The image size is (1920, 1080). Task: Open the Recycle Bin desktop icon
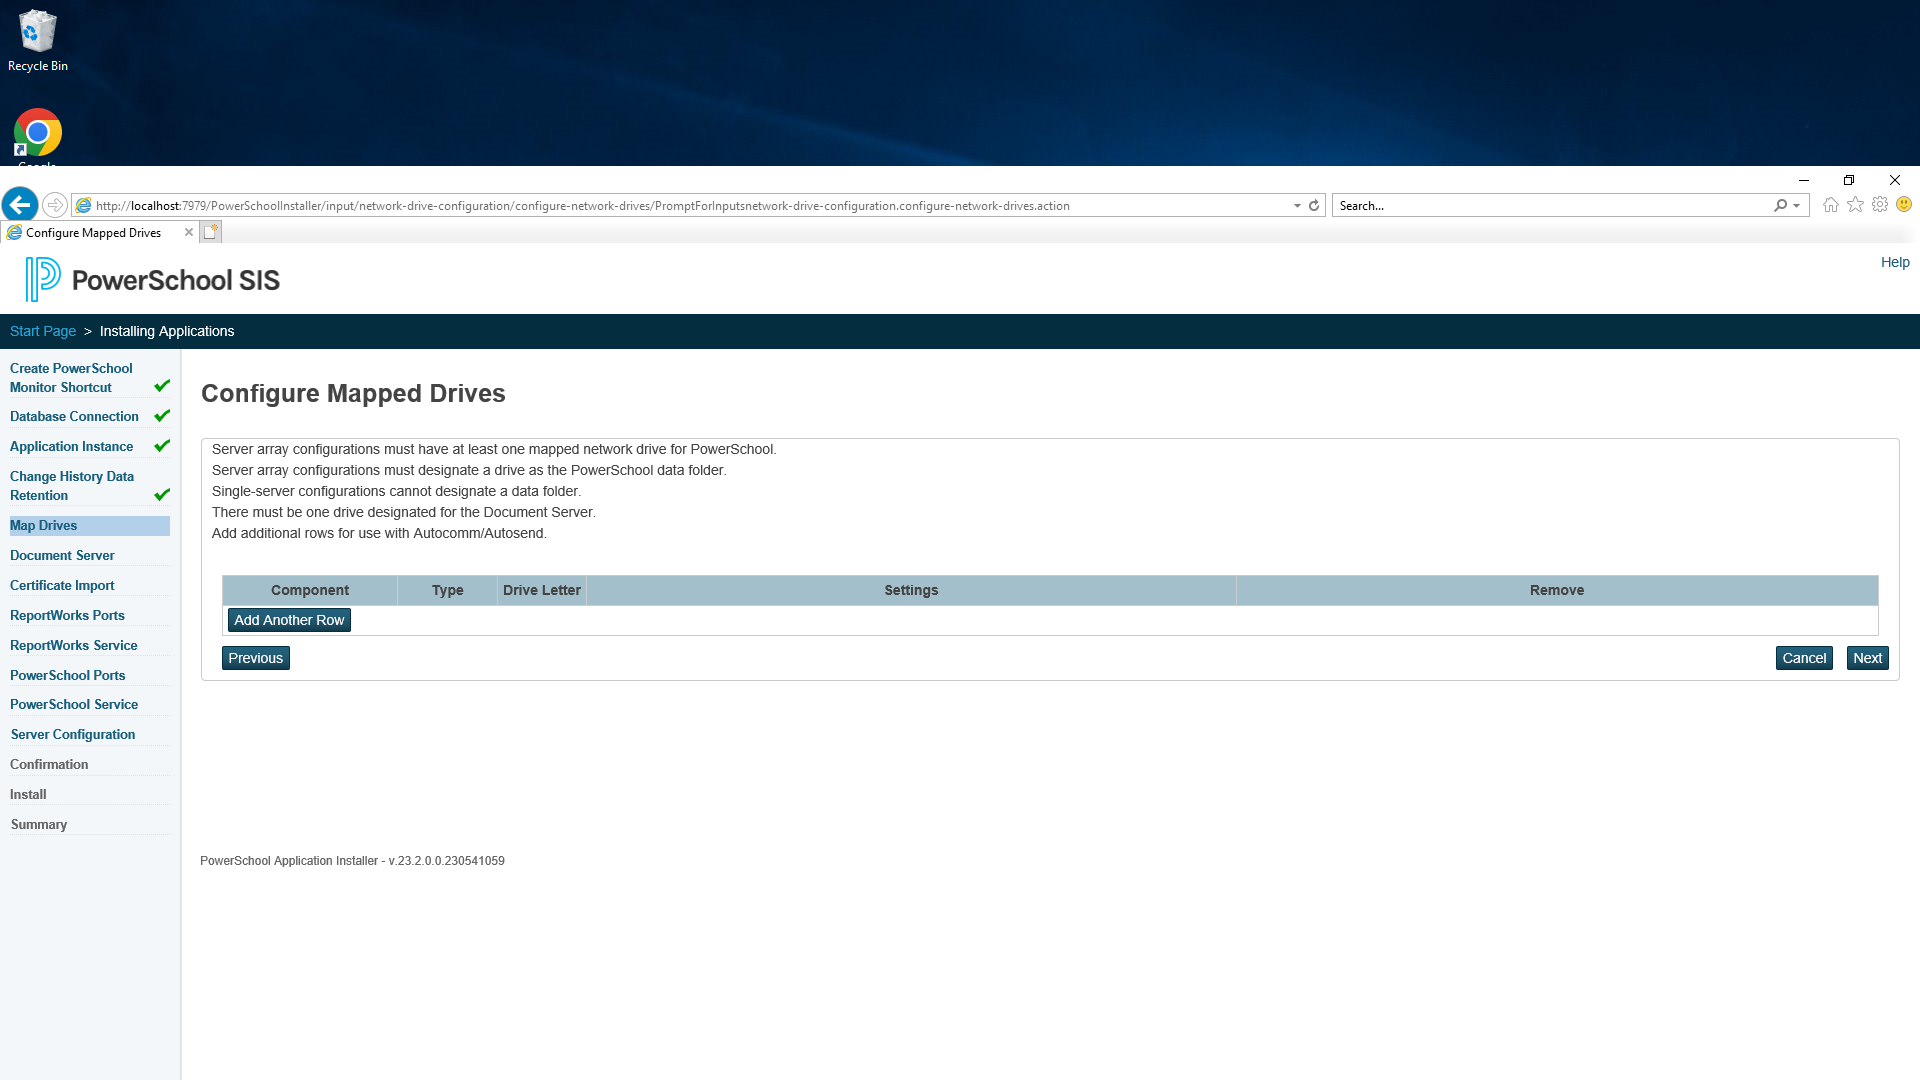pos(38,41)
